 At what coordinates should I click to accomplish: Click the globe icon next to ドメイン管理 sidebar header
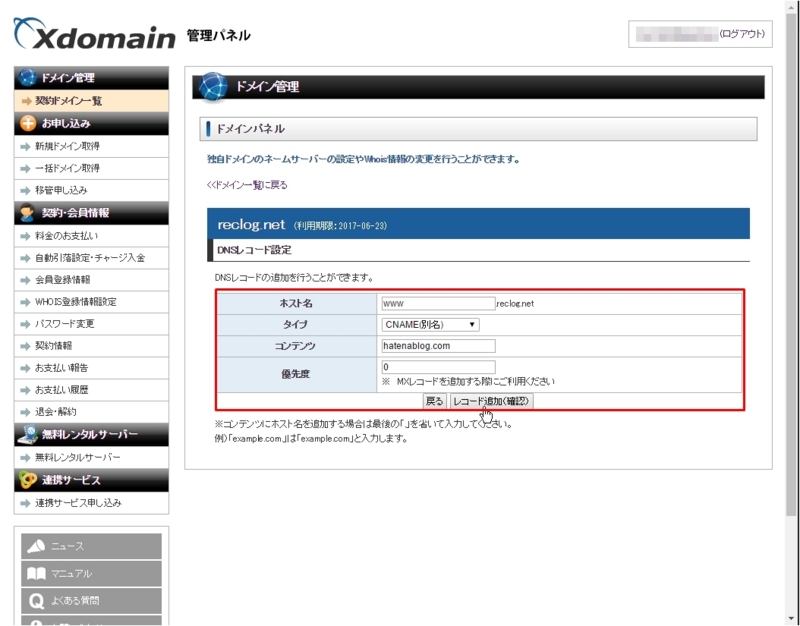(x=27, y=75)
